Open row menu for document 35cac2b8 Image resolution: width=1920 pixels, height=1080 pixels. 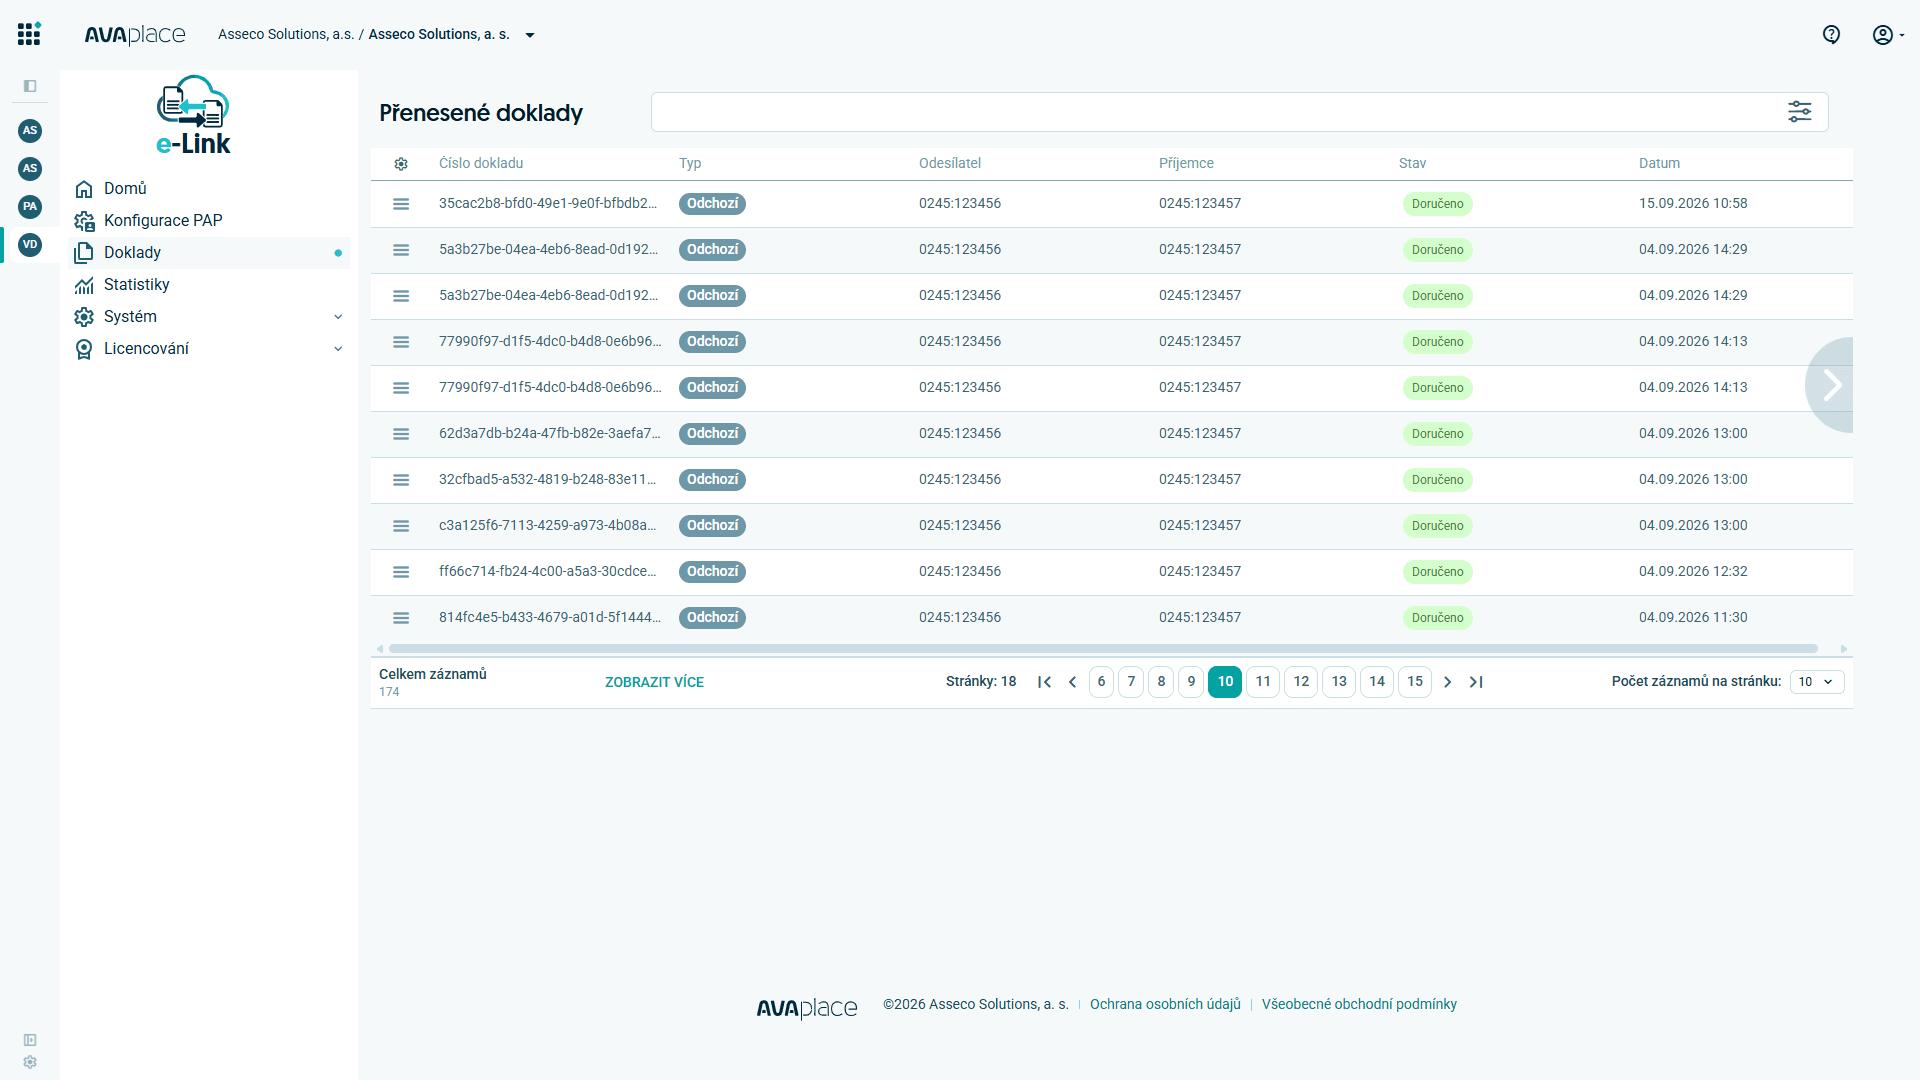401,204
